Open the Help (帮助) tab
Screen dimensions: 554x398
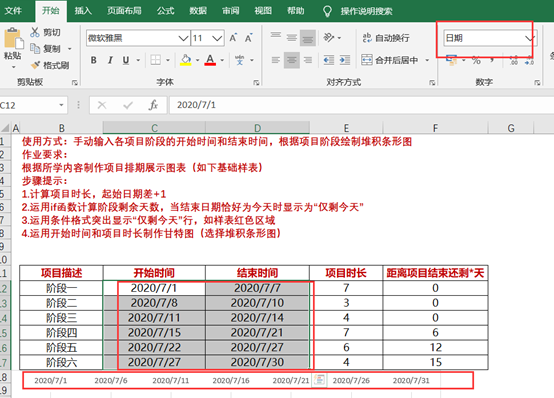(x=296, y=11)
